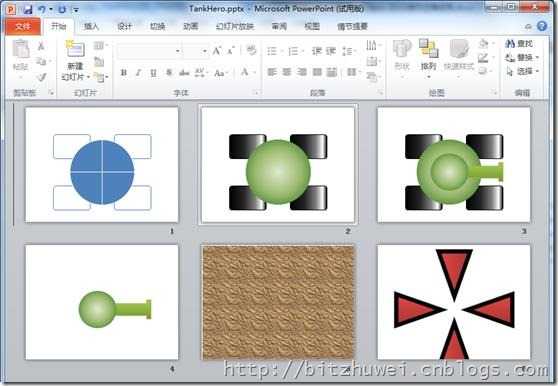Toggle text Shadow formatting
This screenshot has height=386, width=558.
(169, 73)
